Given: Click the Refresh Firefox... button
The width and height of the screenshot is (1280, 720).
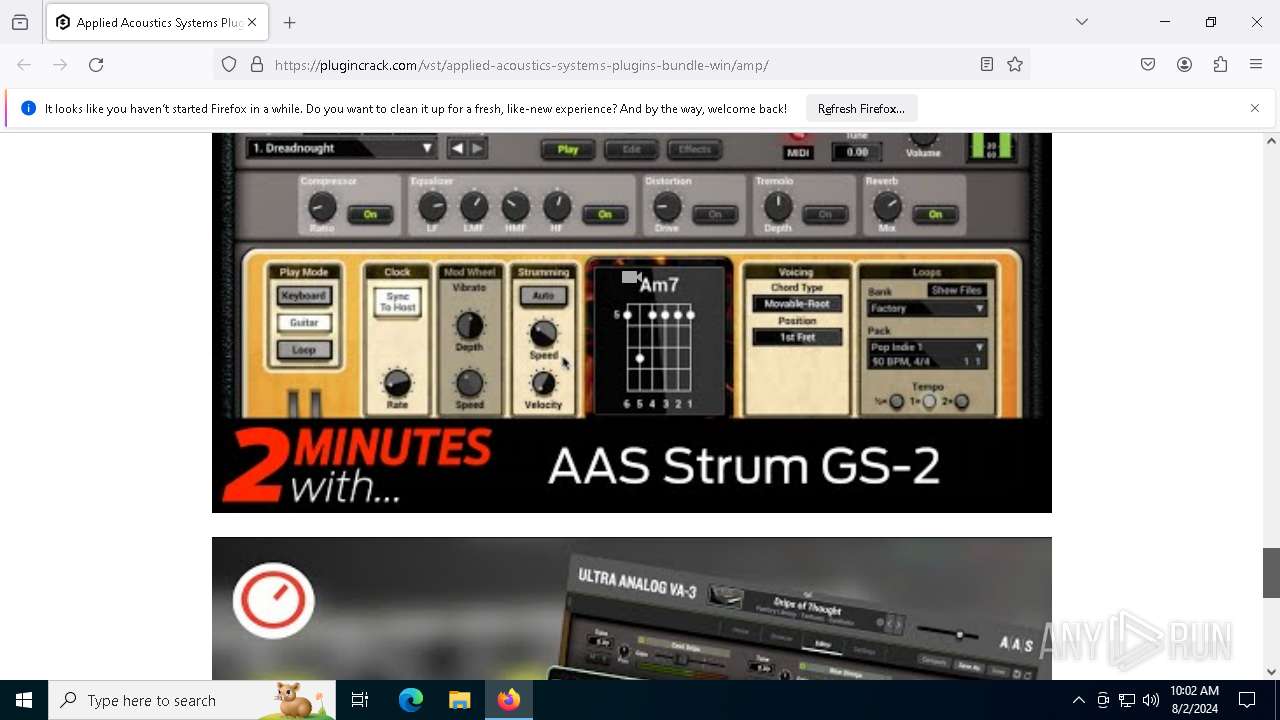Looking at the screenshot, I should point(861,108).
